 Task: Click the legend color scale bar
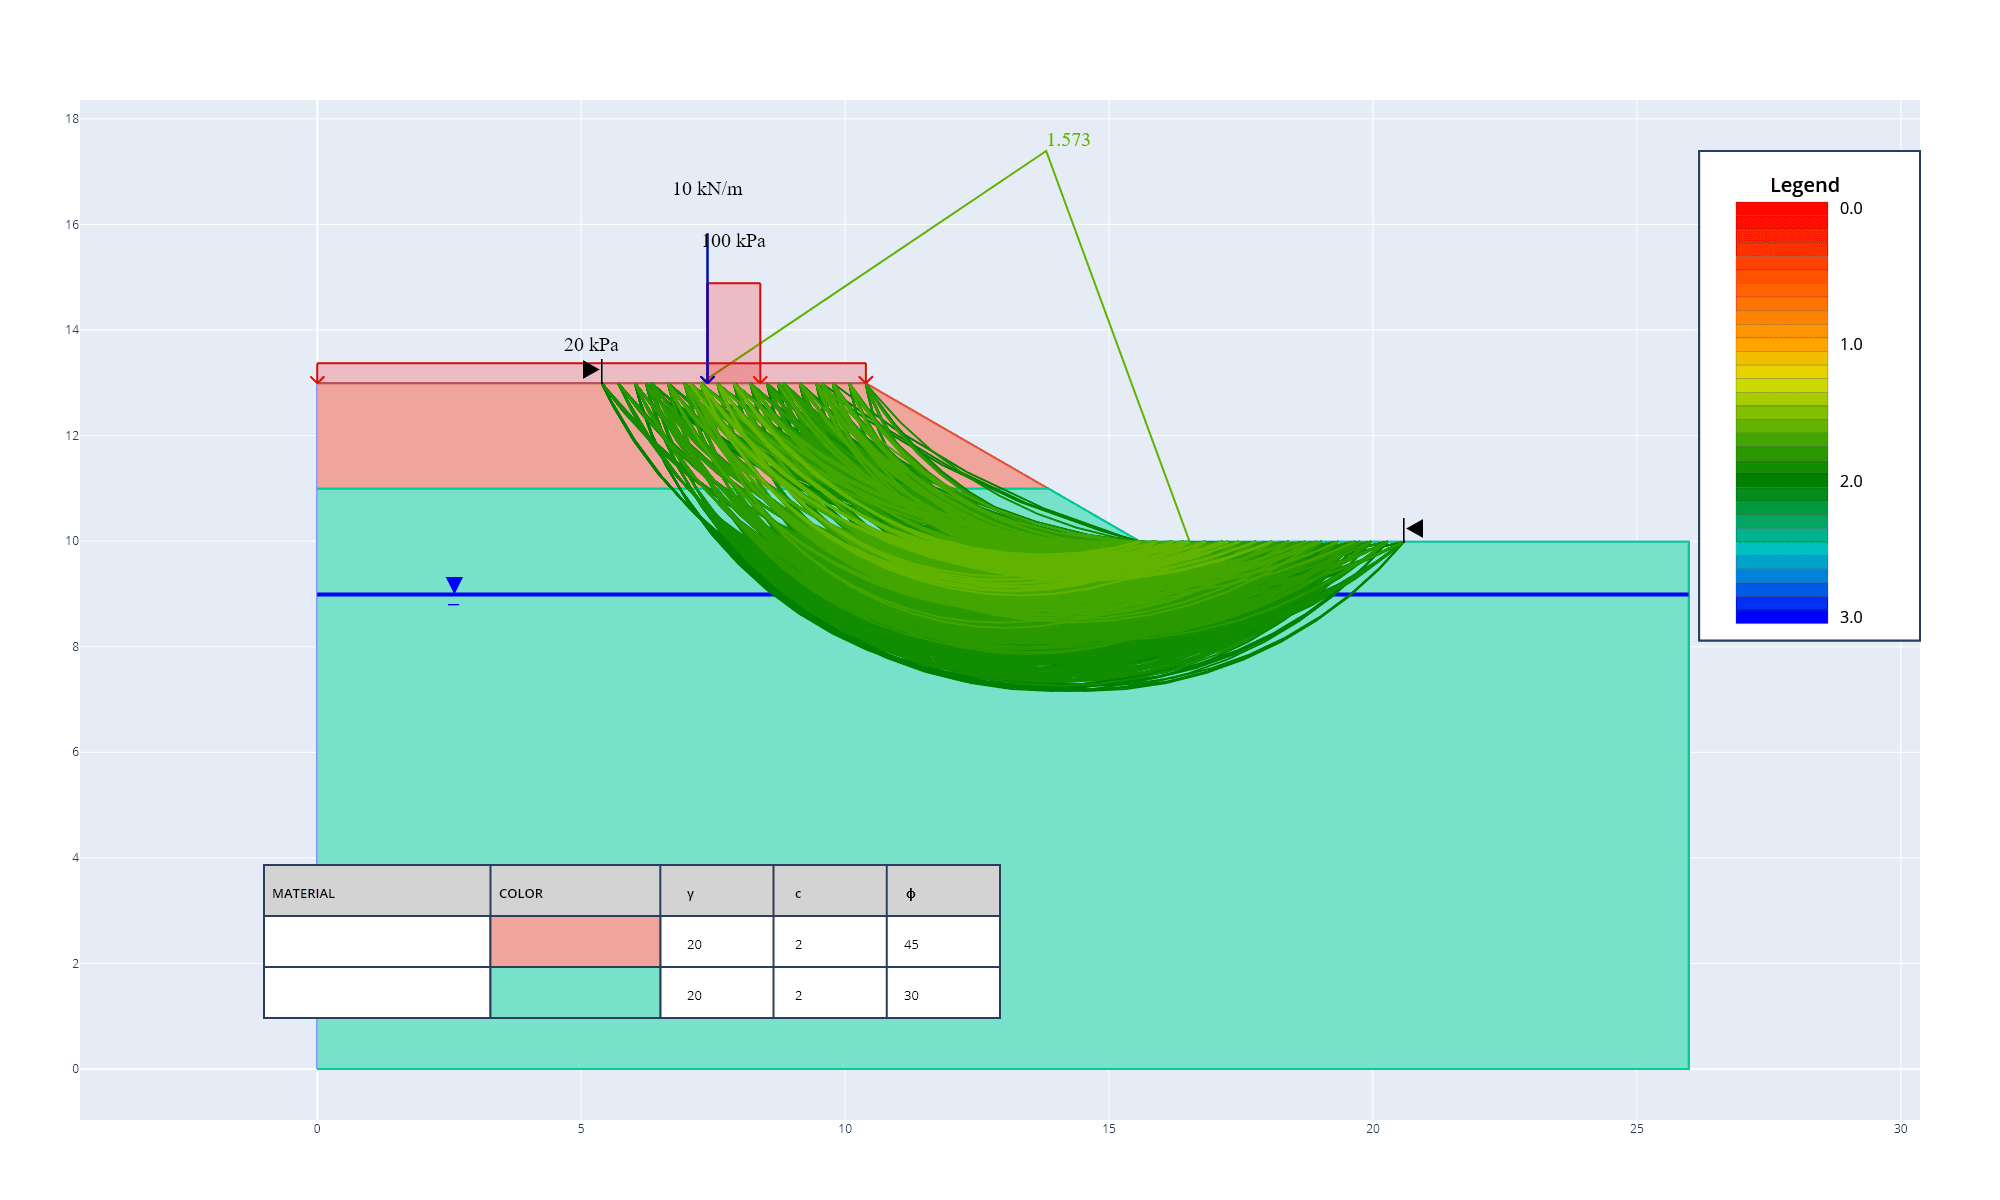(x=1781, y=413)
